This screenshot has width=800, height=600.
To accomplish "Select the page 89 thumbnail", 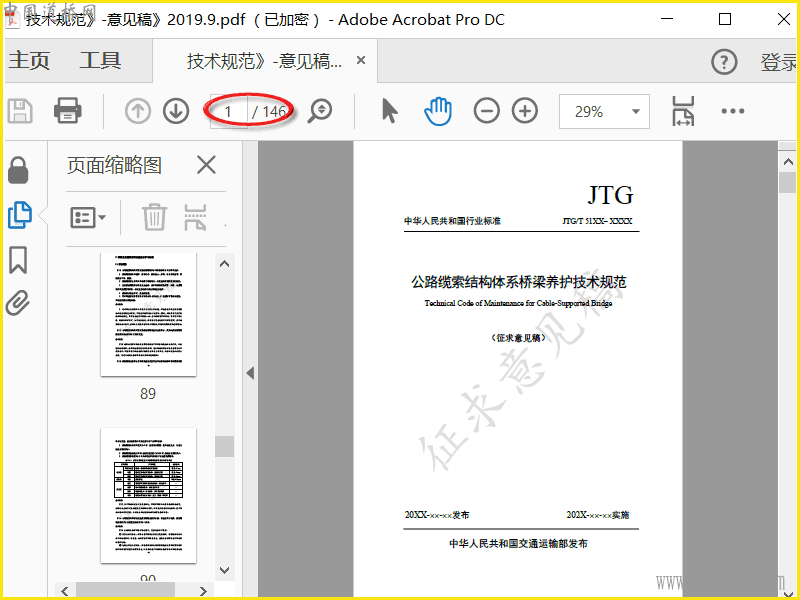I will click(148, 314).
